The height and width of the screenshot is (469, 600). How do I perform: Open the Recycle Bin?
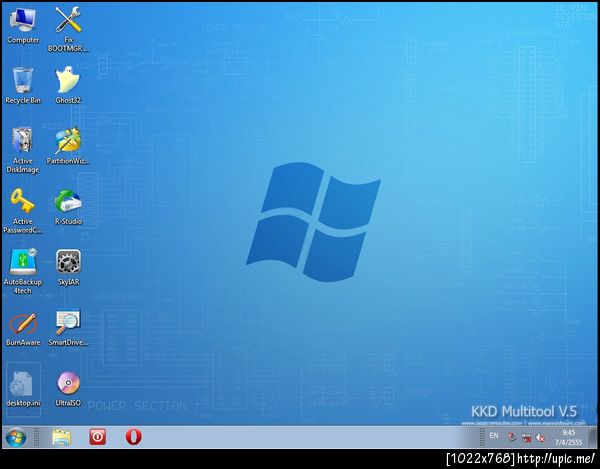click(x=23, y=85)
